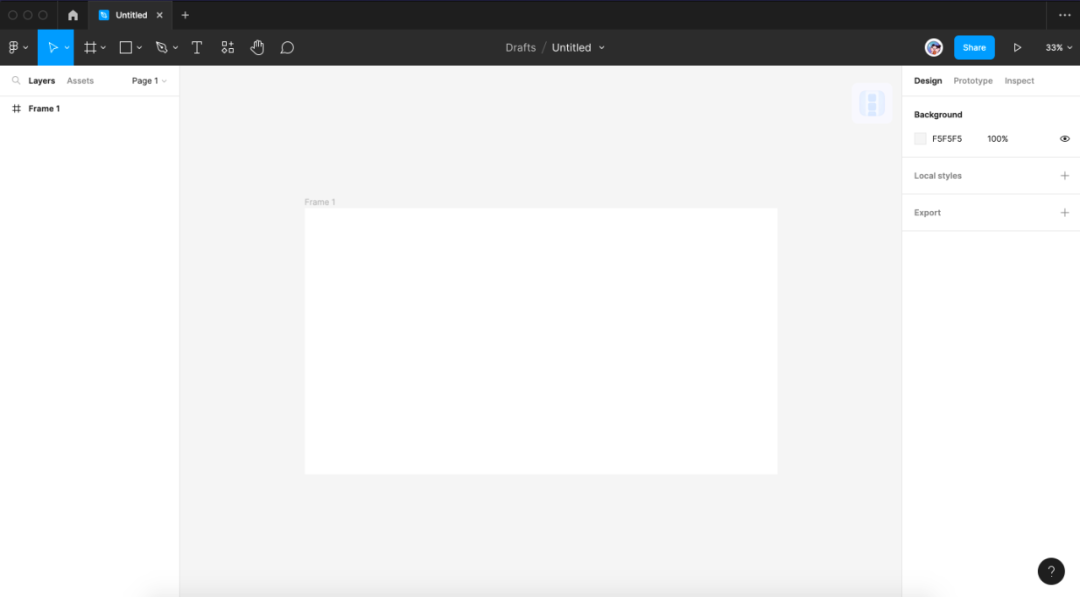This screenshot has height=597, width=1080.
Task: Select the Pen tool
Action: coord(162,48)
